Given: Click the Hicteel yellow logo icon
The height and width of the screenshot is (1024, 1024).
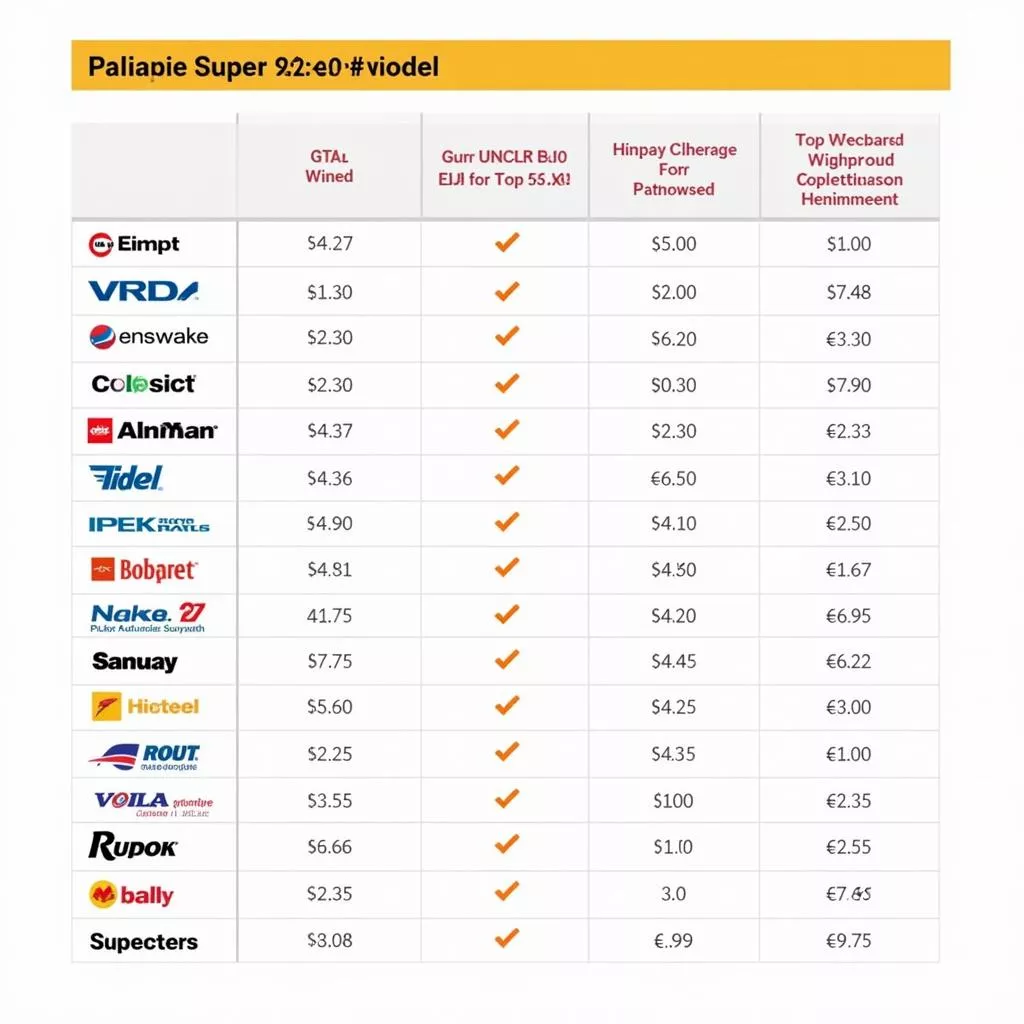Looking at the screenshot, I should pyautogui.click(x=105, y=707).
